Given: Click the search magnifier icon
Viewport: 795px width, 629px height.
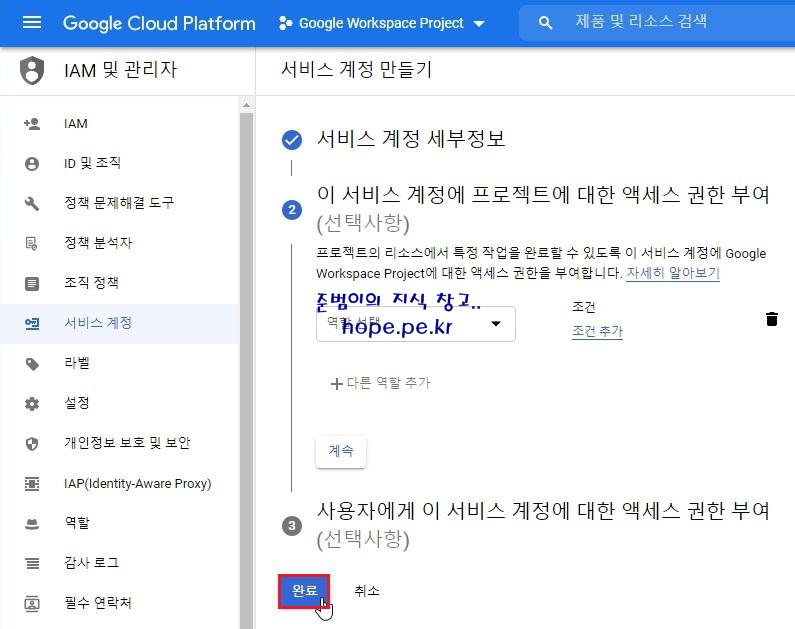Looking at the screenshot, I should pyautogui.click(x=545, y=23).
